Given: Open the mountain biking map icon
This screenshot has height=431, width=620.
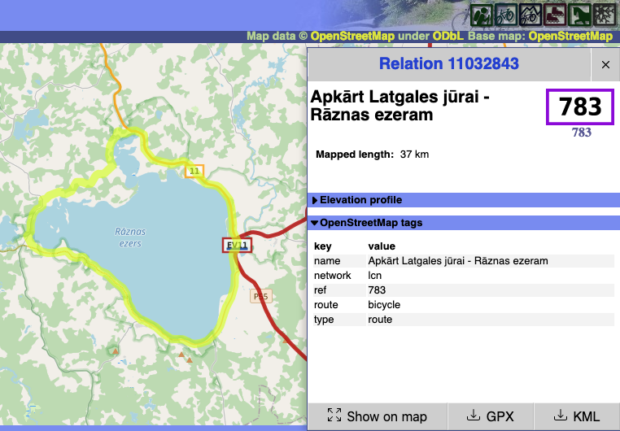Looking at the screenshot, I should 530,14.
